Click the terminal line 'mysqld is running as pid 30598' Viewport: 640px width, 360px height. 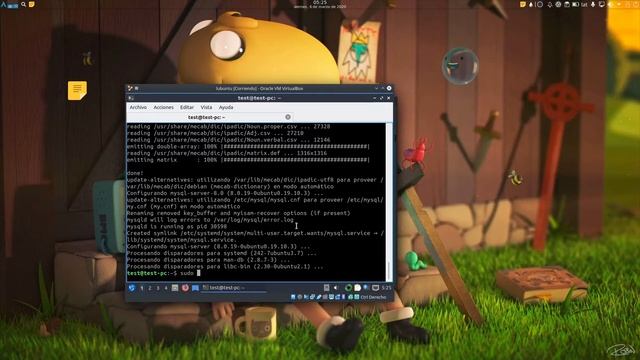pos(177,227)
